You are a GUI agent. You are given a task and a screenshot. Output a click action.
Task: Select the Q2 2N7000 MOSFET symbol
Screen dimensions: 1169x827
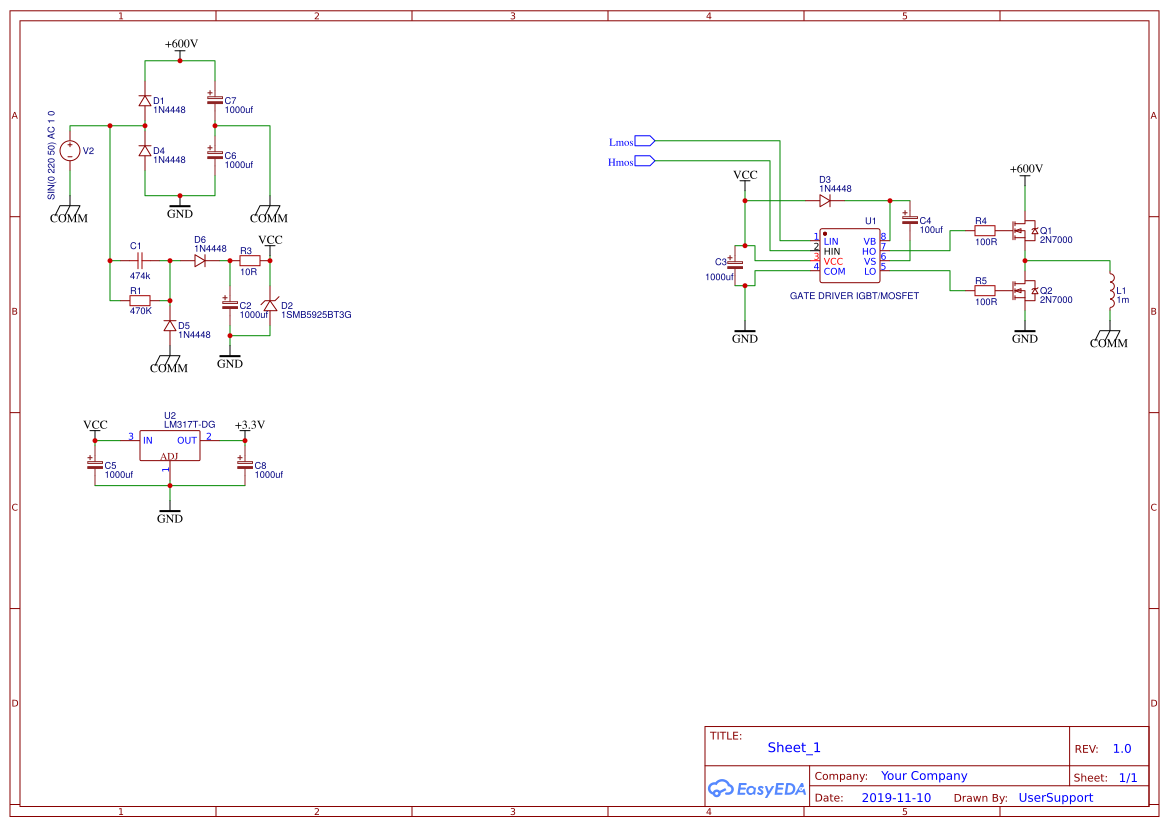tap(1022, 291)
